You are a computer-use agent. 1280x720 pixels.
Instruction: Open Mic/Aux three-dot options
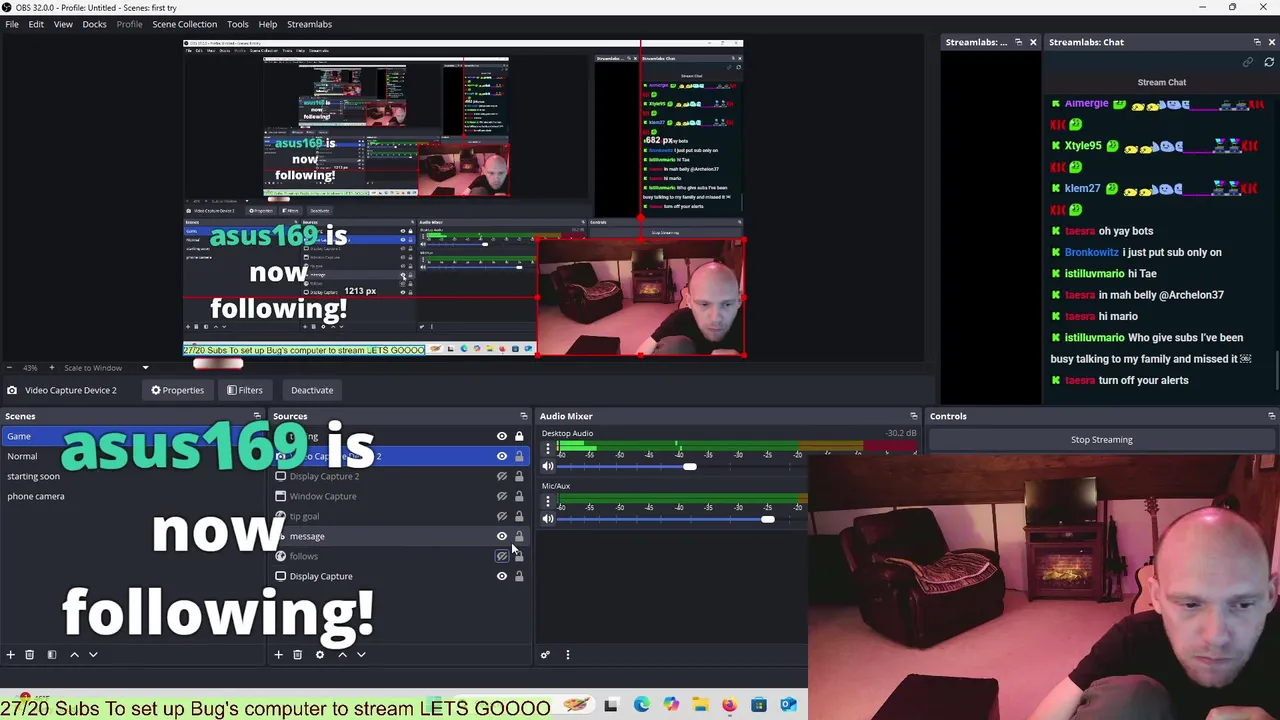547,501
